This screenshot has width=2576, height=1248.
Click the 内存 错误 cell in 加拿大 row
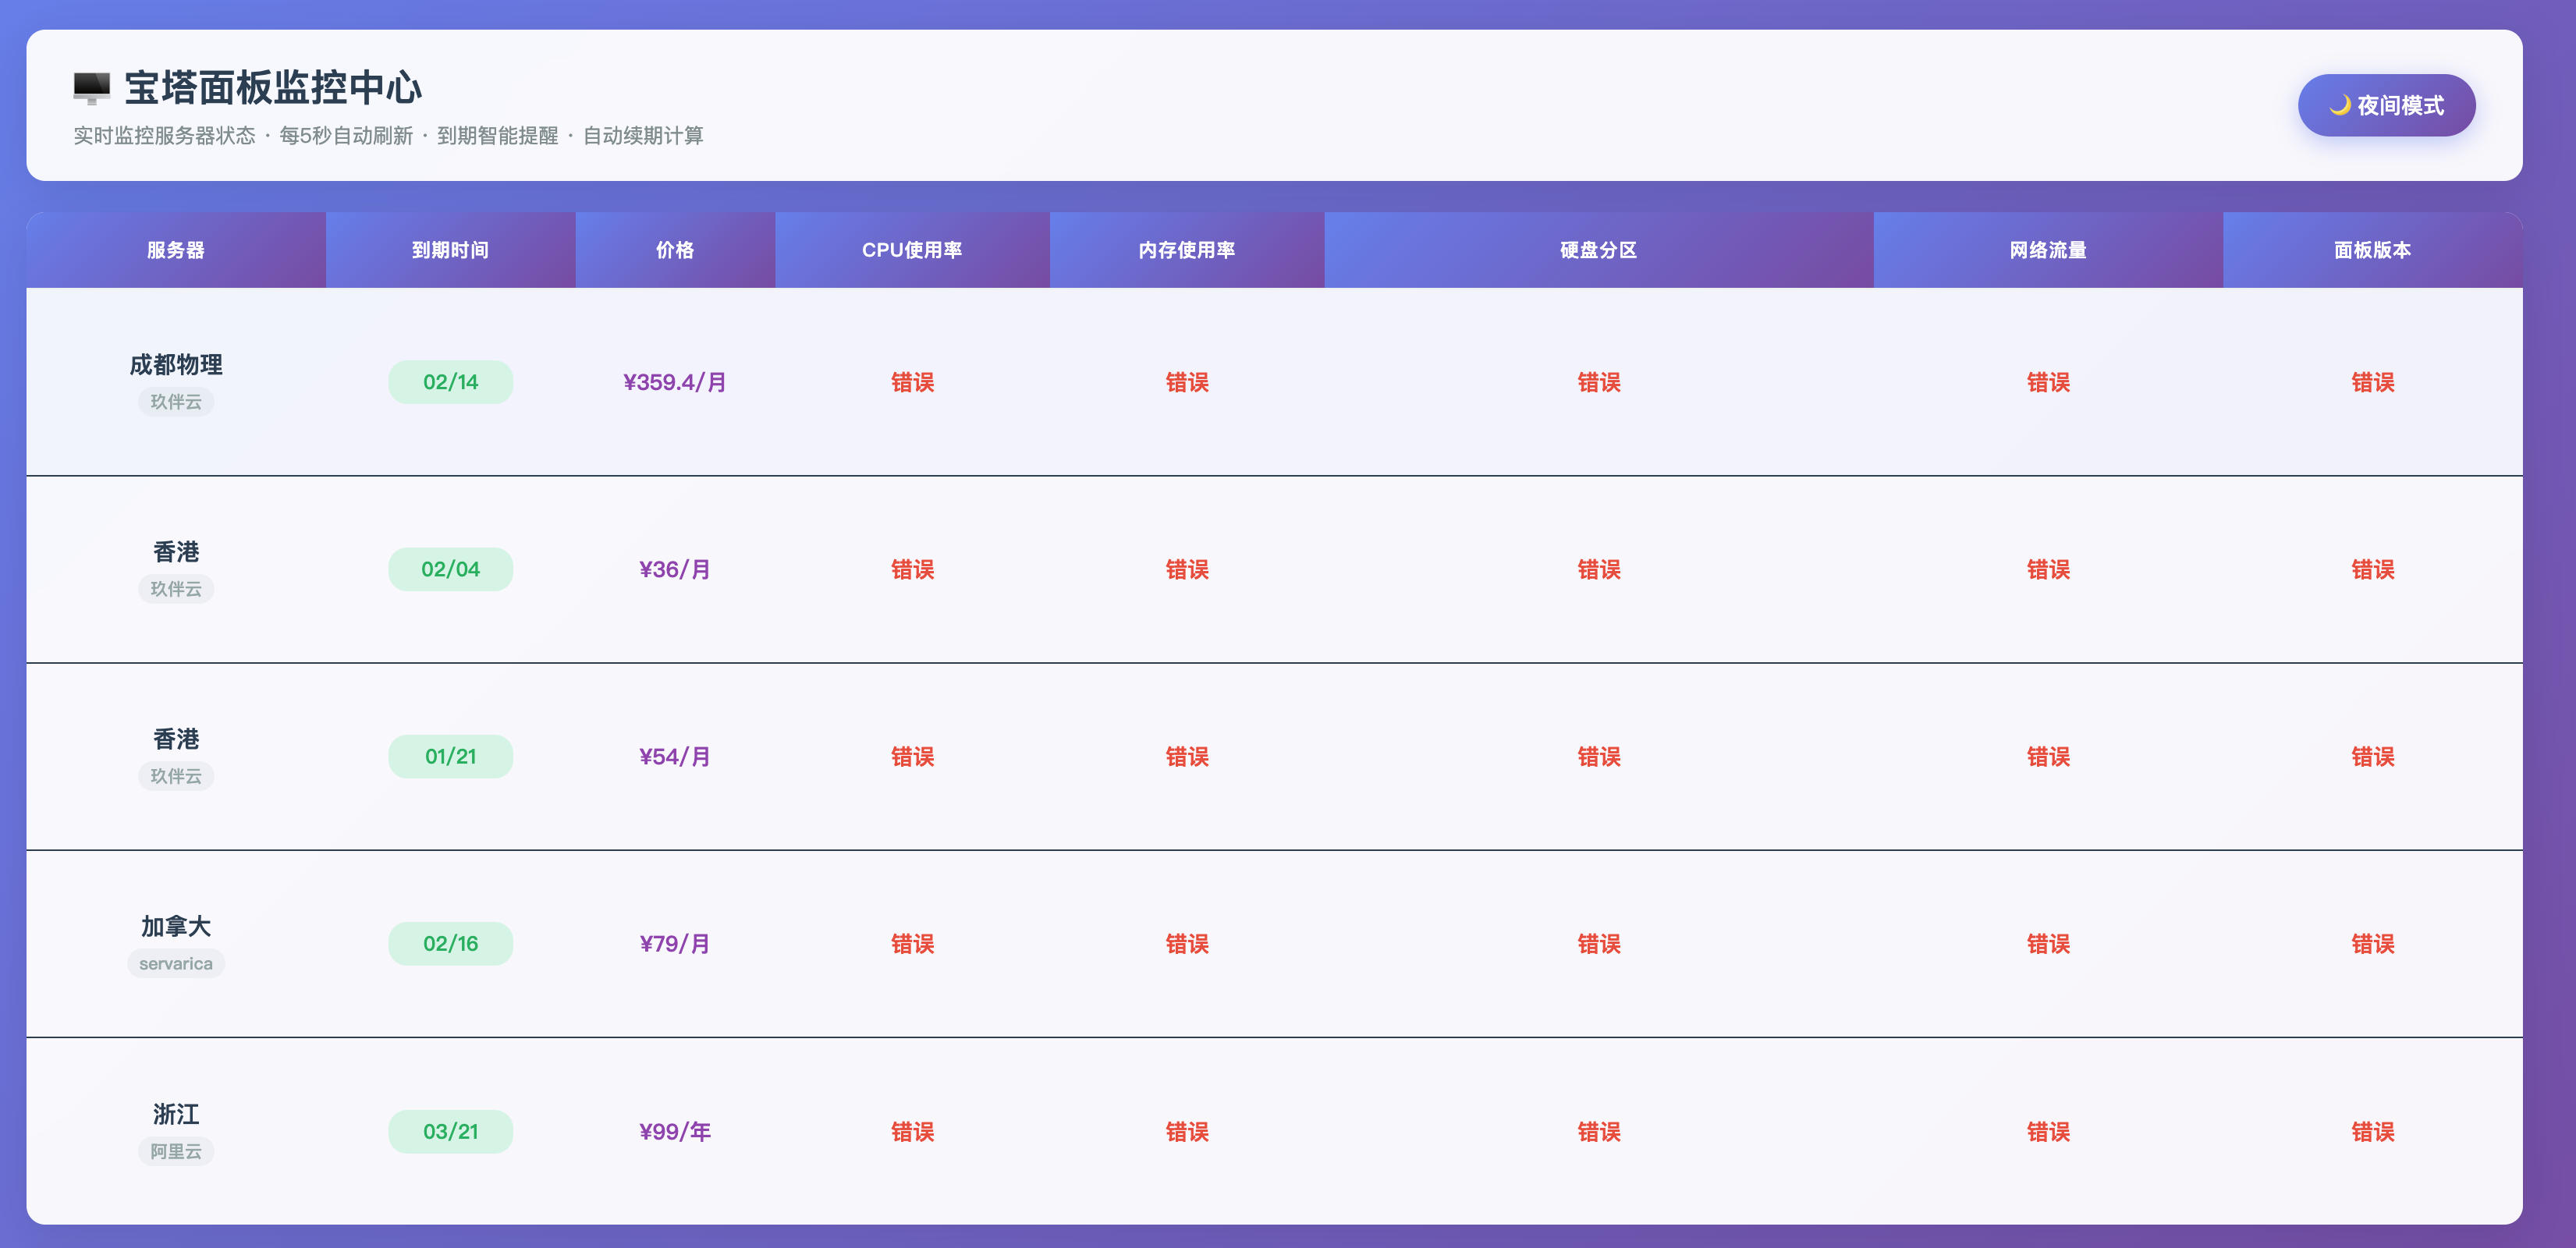(1187, 943)
